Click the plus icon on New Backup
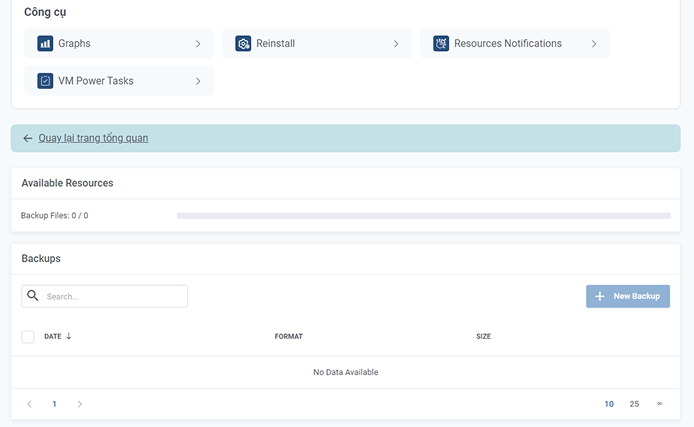The height and width of the screenshot is (427, 694). point(600,296)
